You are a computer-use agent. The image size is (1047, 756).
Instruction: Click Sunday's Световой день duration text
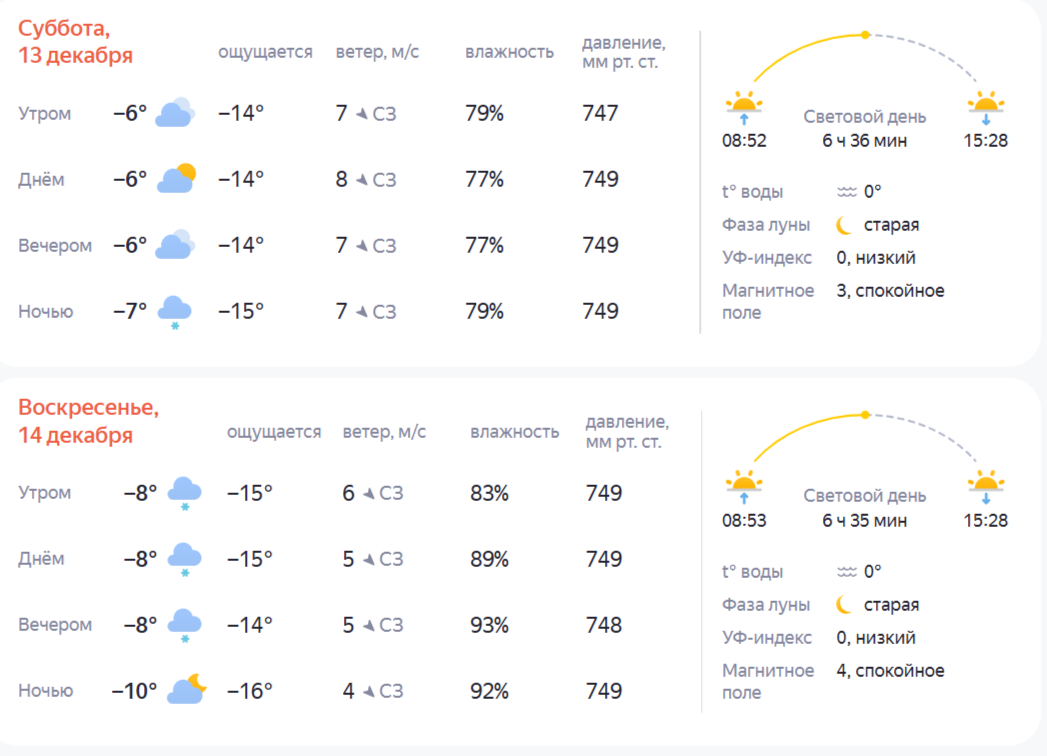coord(865,520)
